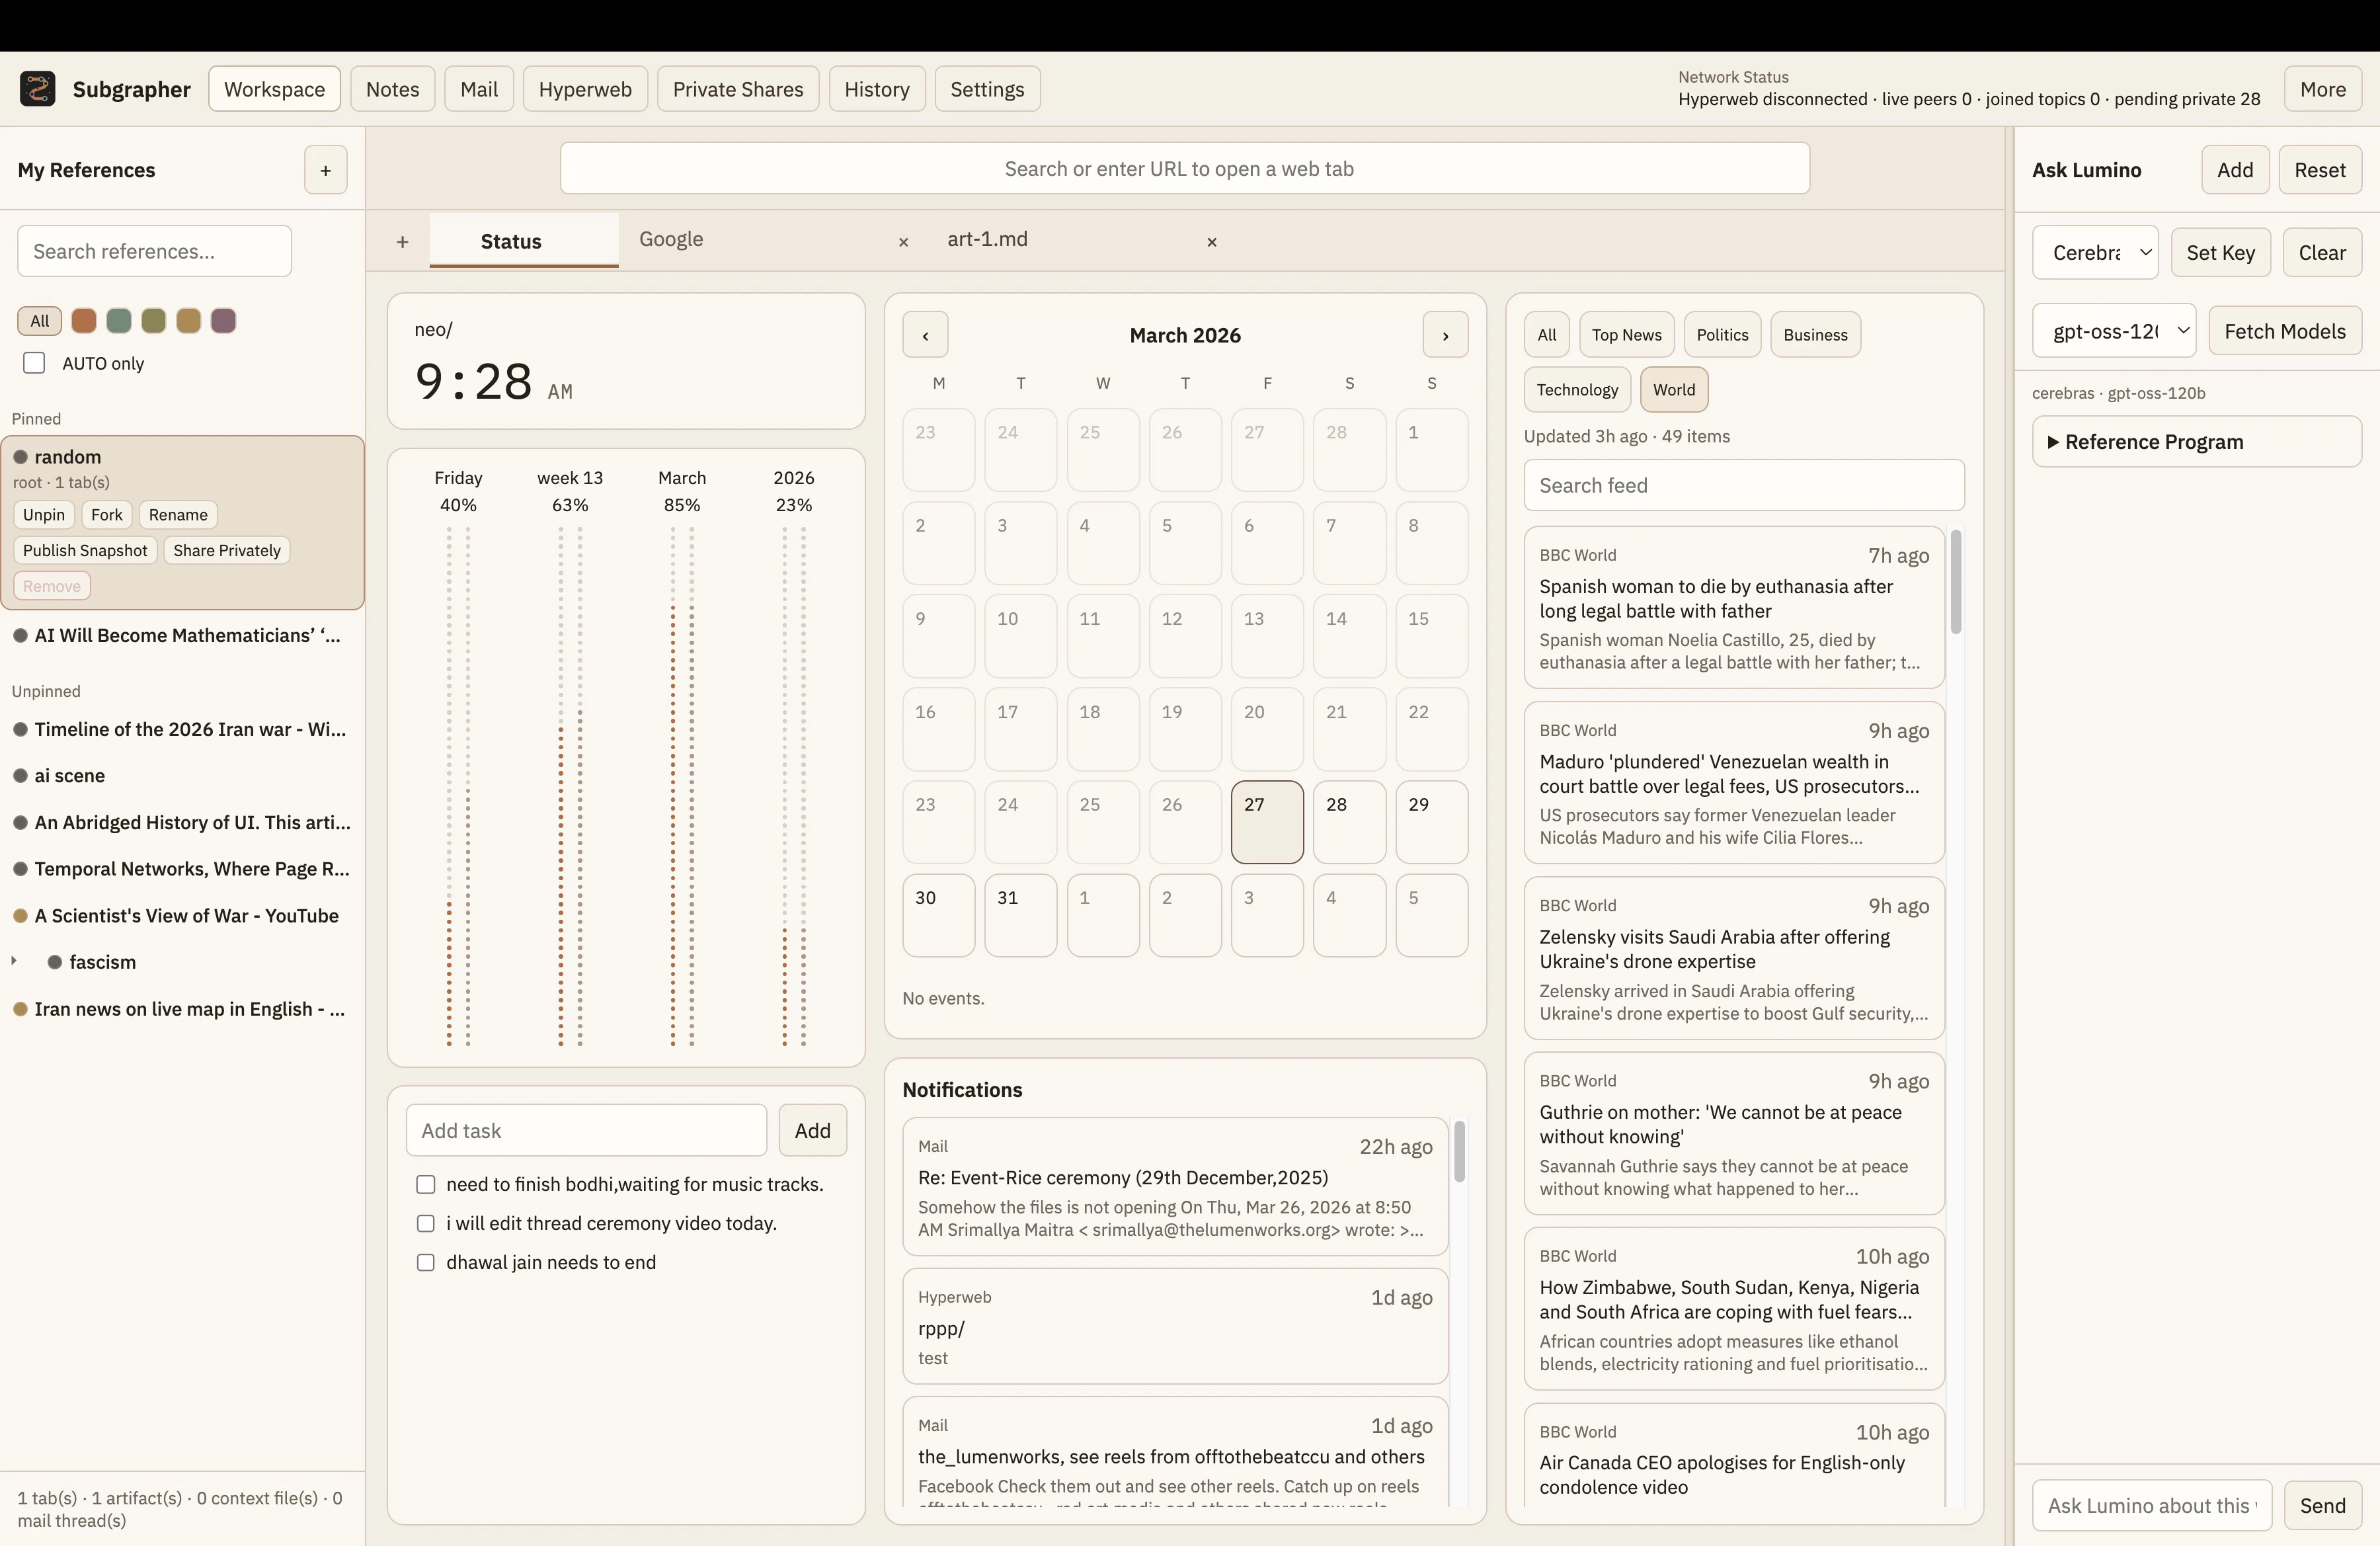The image size is (2380, 1546).
Task: Advance the calendar with the right arrow icon
Action: pos(1446,335)
